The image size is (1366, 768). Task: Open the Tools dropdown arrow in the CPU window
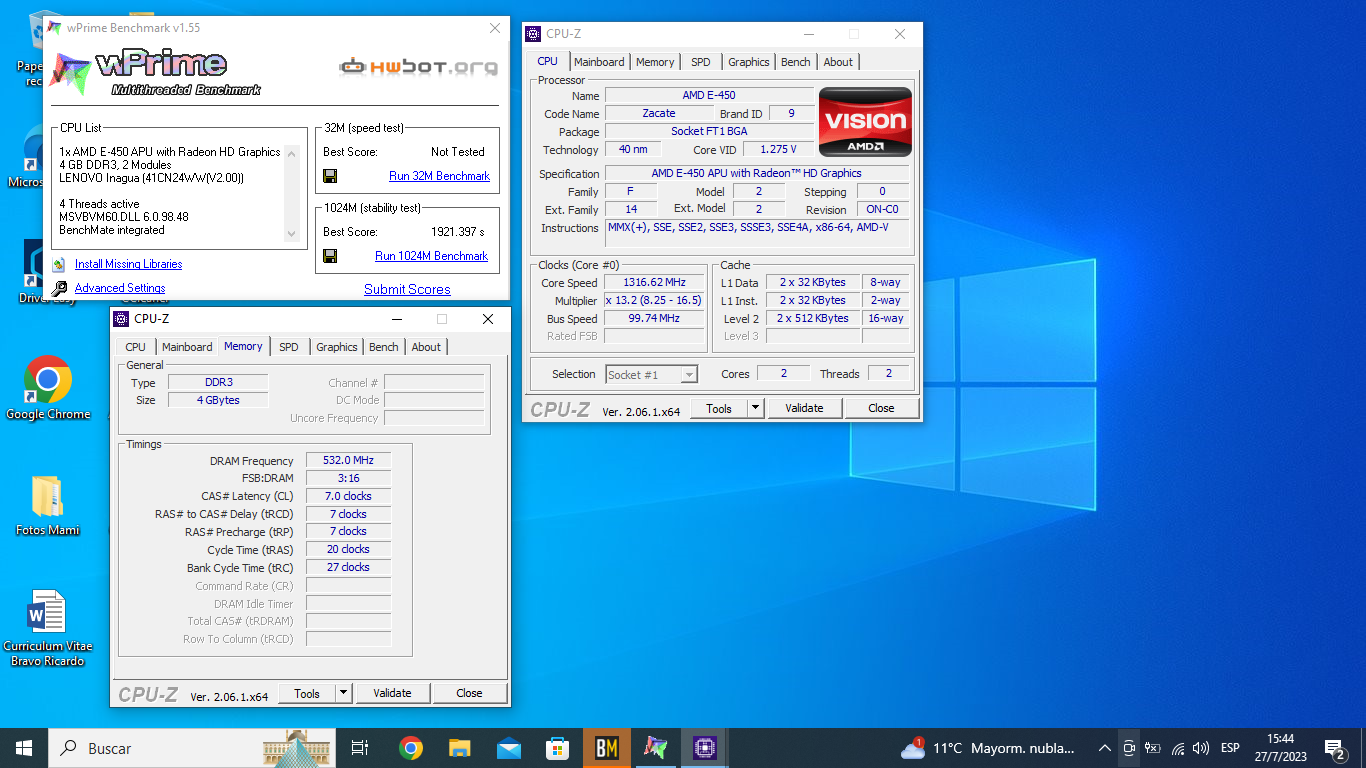[x=755, y=408]
